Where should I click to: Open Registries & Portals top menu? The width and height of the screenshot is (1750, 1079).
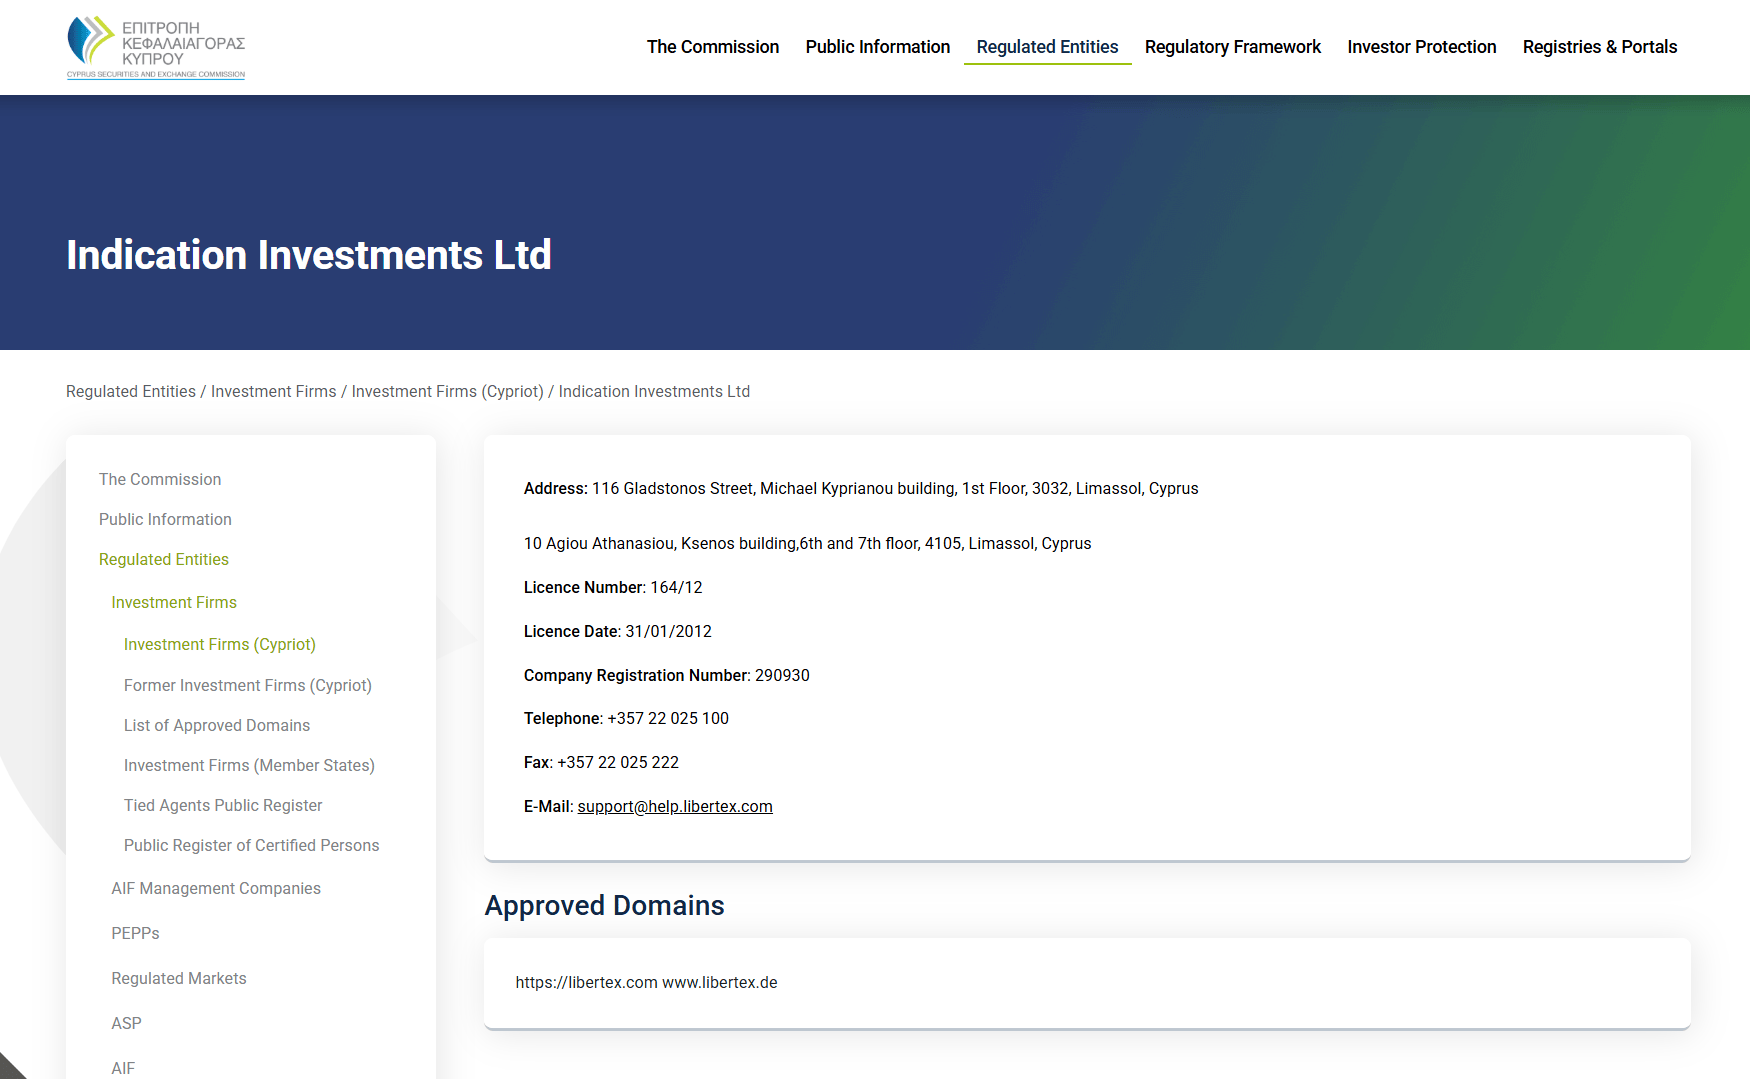(x=1600, y=47)
